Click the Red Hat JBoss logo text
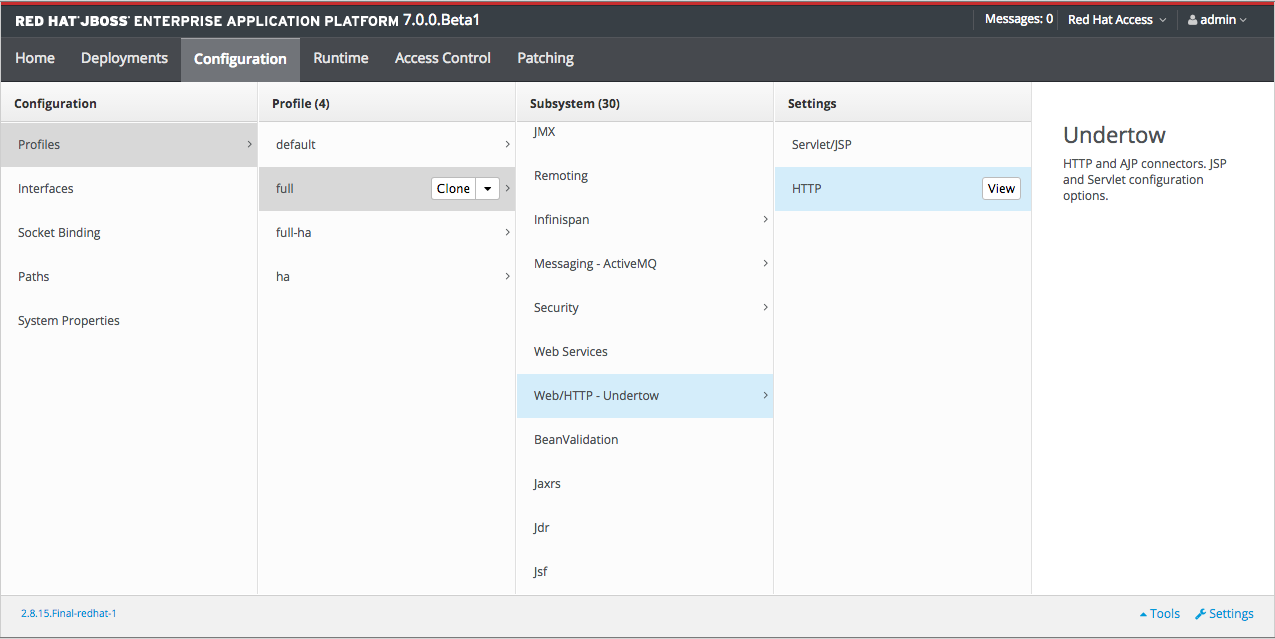The width and height of the screenshot is (1275, 639). click(73, 21)
